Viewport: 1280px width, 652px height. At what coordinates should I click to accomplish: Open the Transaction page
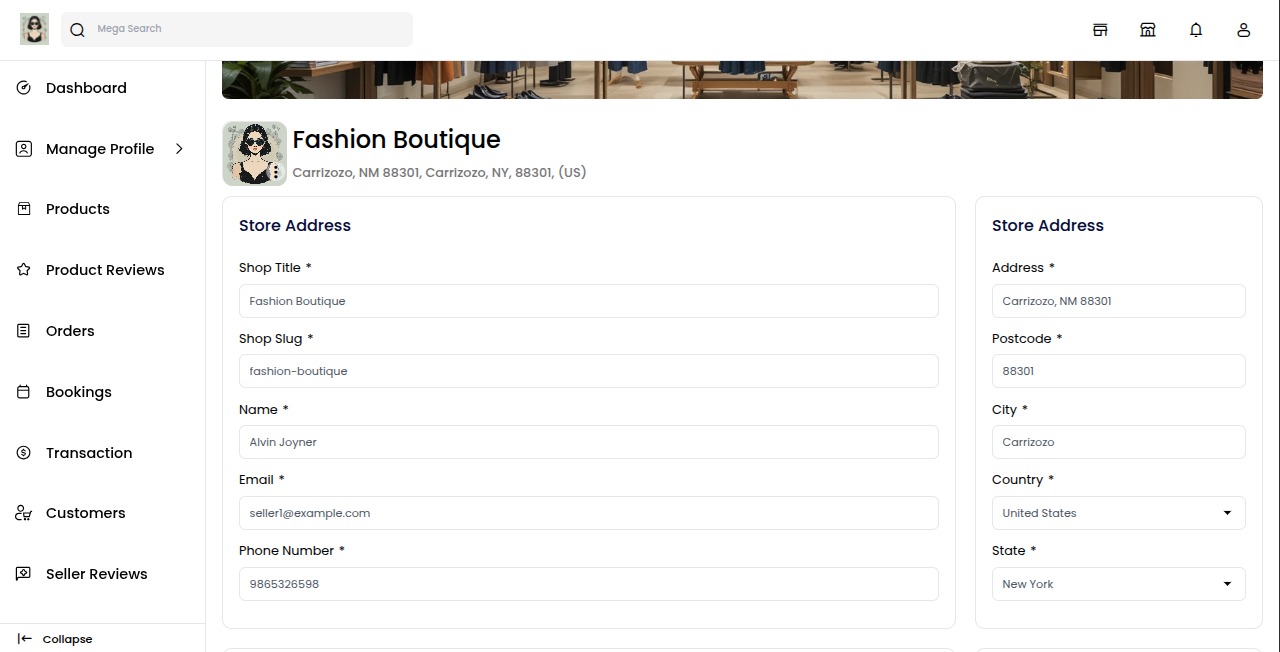coord(88,453)
